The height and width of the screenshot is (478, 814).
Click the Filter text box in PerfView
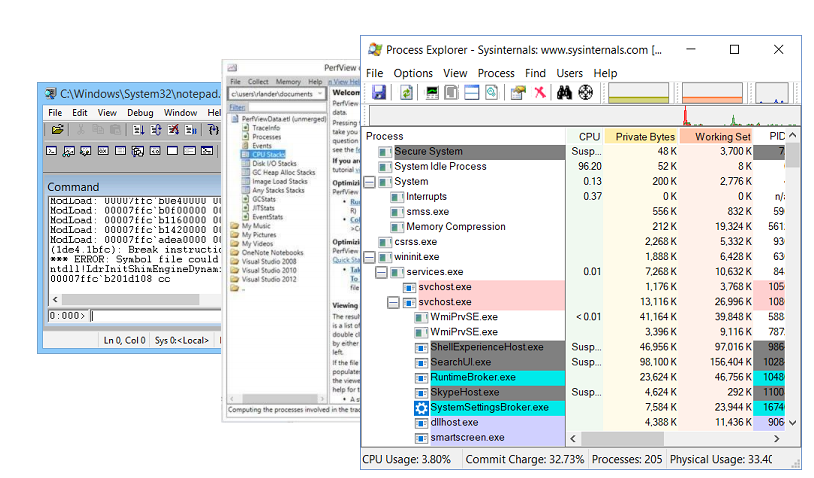point(287,107)
